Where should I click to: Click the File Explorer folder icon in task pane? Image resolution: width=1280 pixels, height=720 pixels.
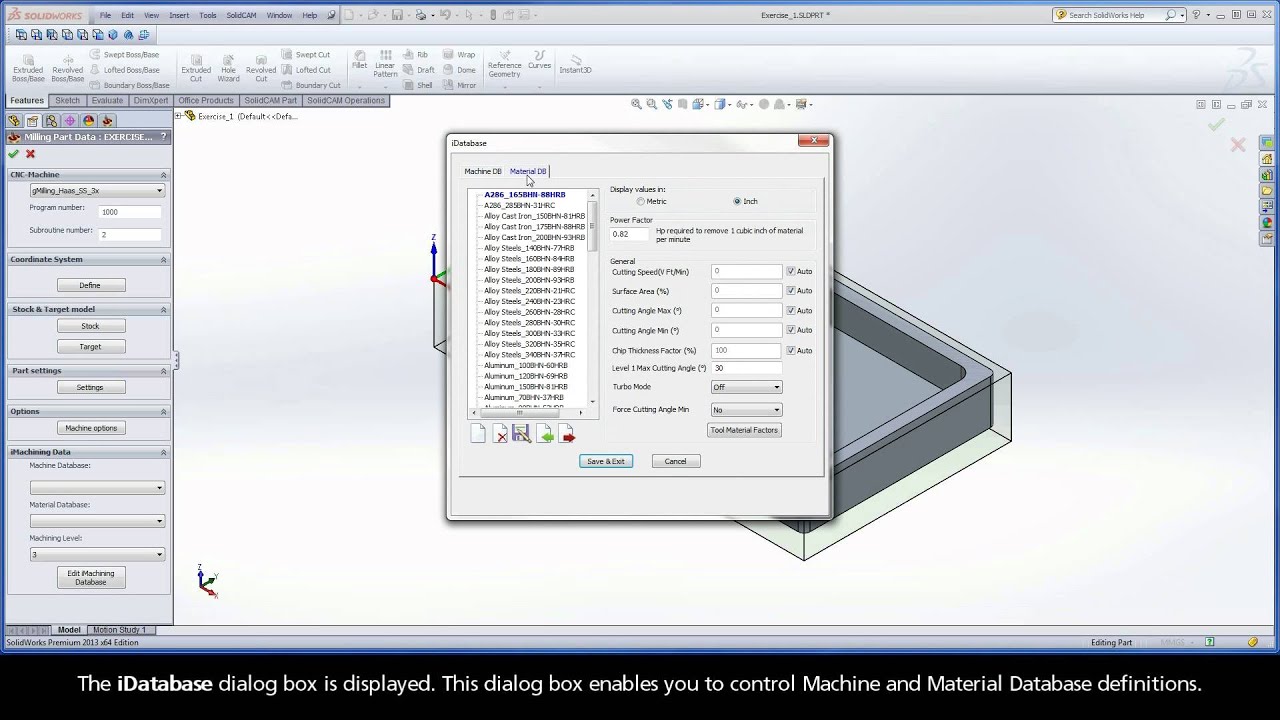click(x=1267, y=191)
